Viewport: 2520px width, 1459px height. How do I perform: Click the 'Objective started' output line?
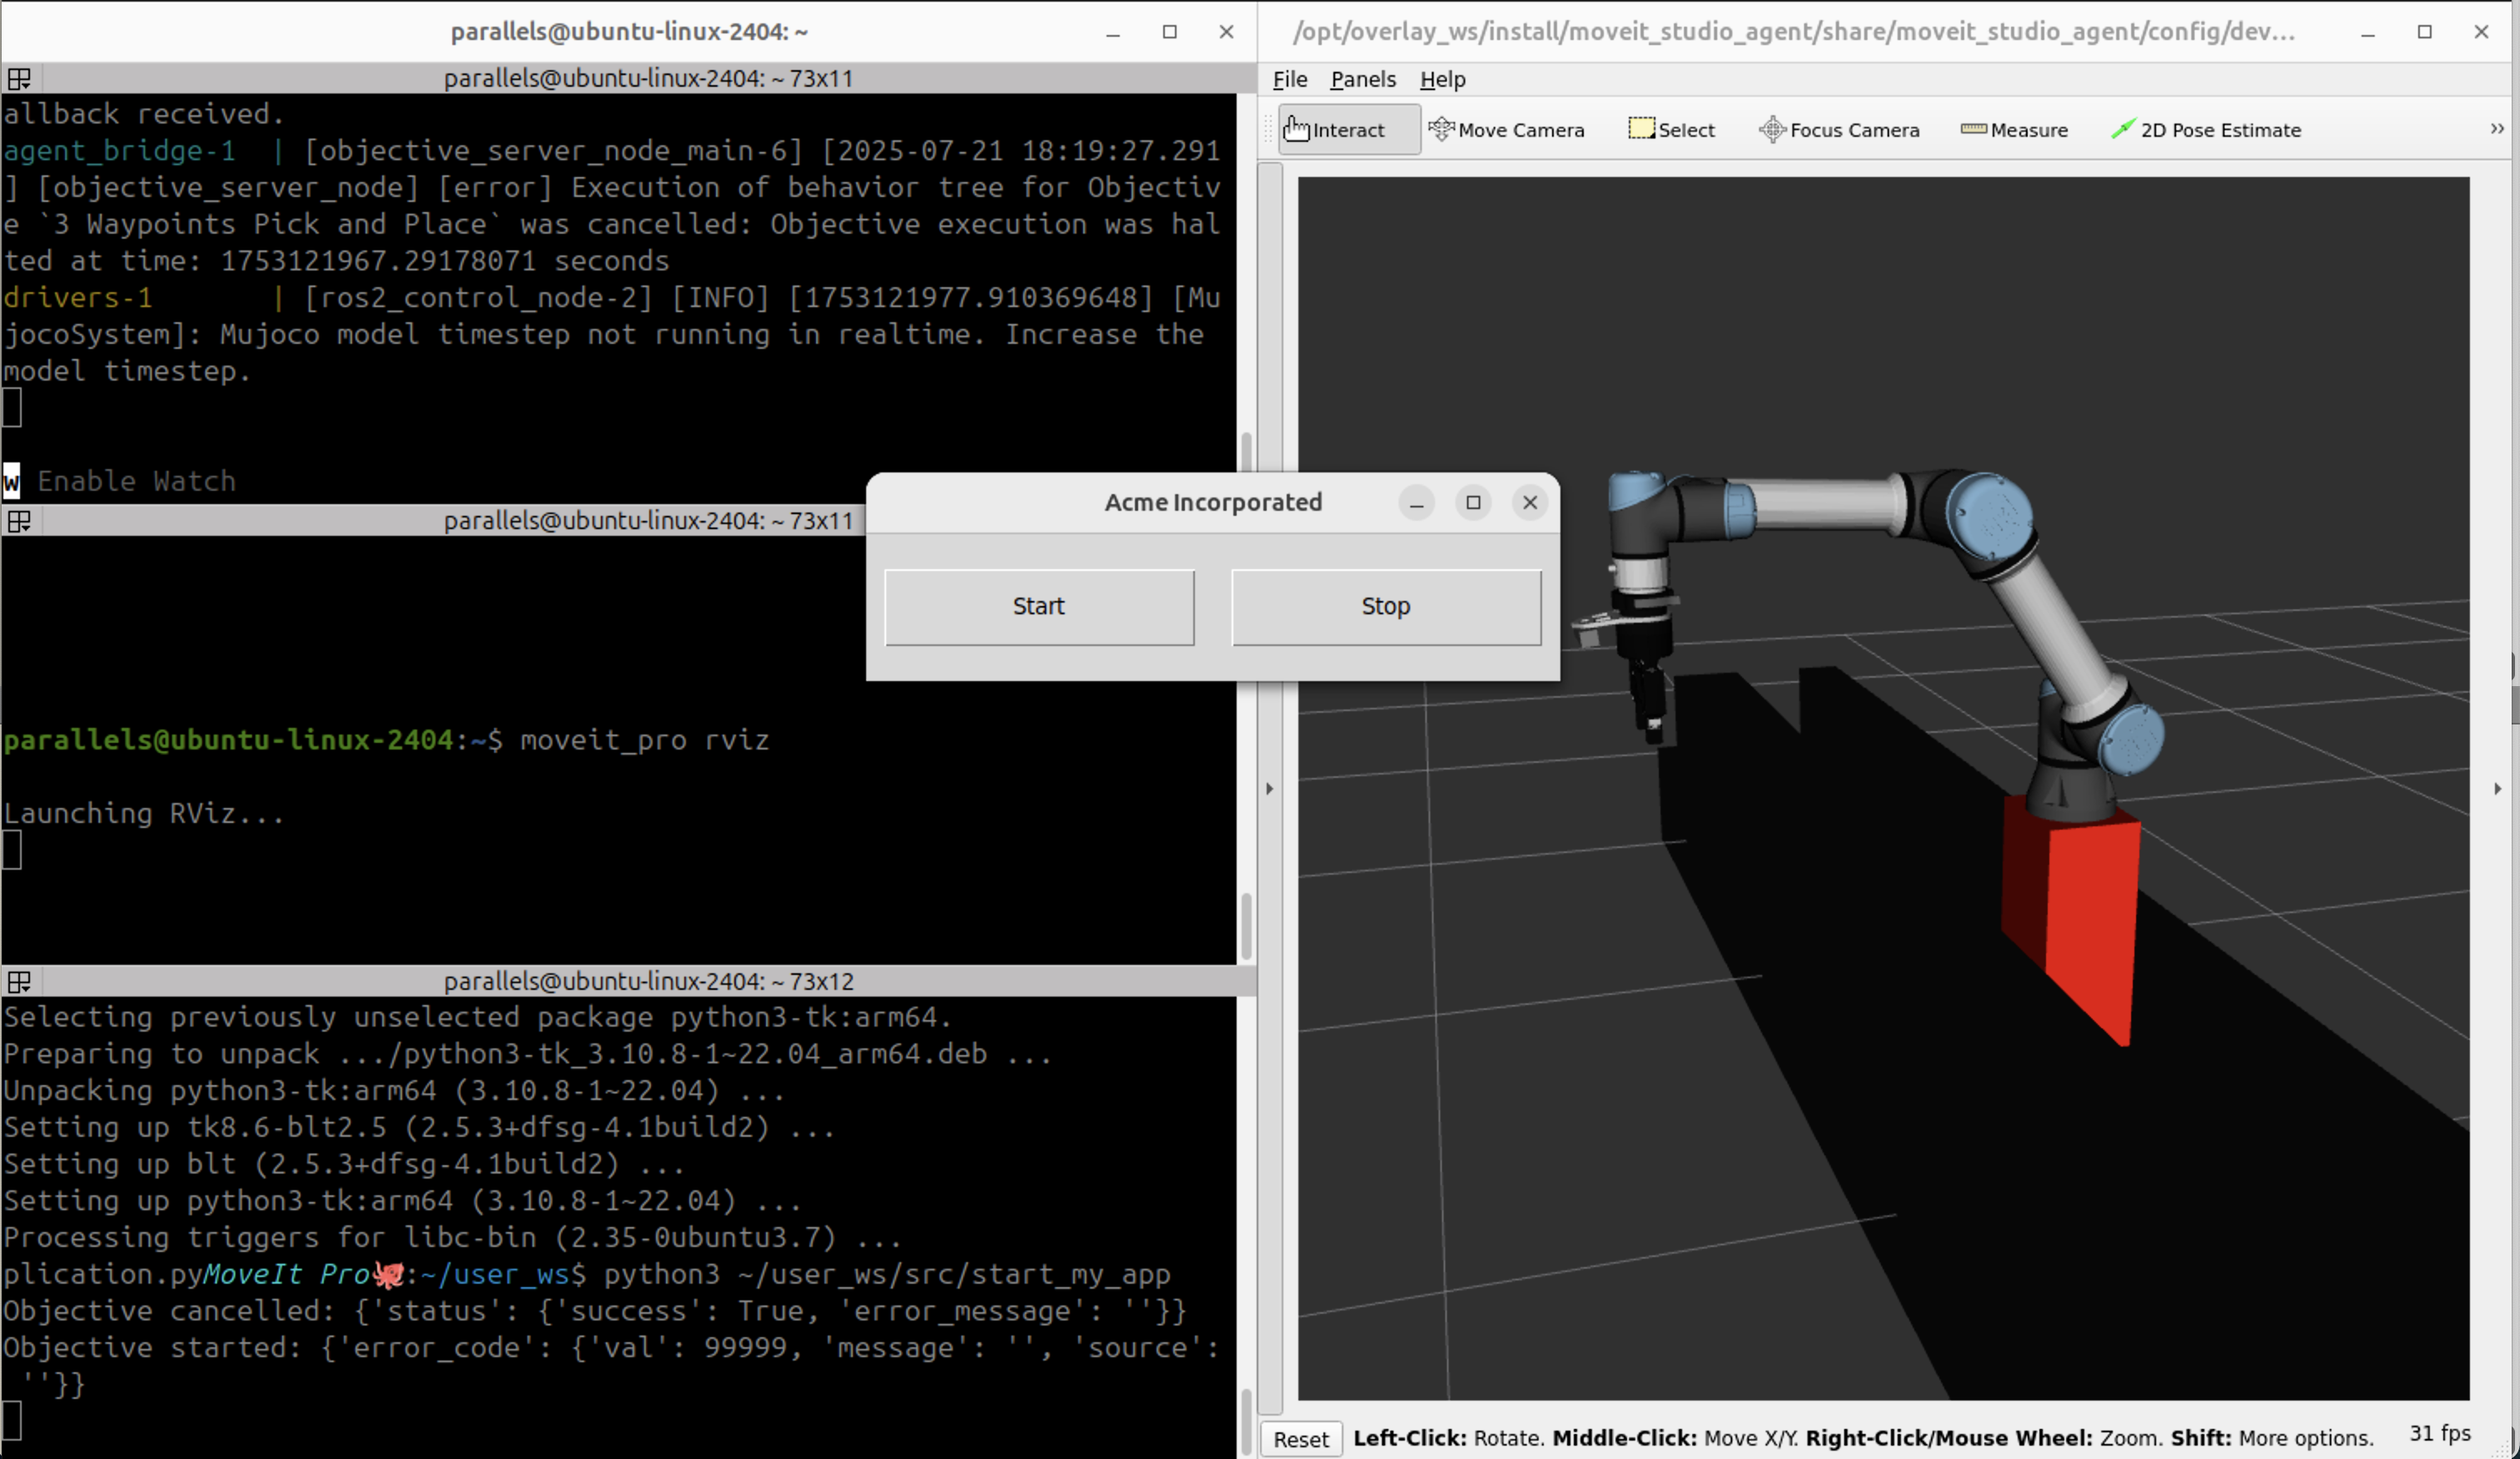coord(610,1365)
